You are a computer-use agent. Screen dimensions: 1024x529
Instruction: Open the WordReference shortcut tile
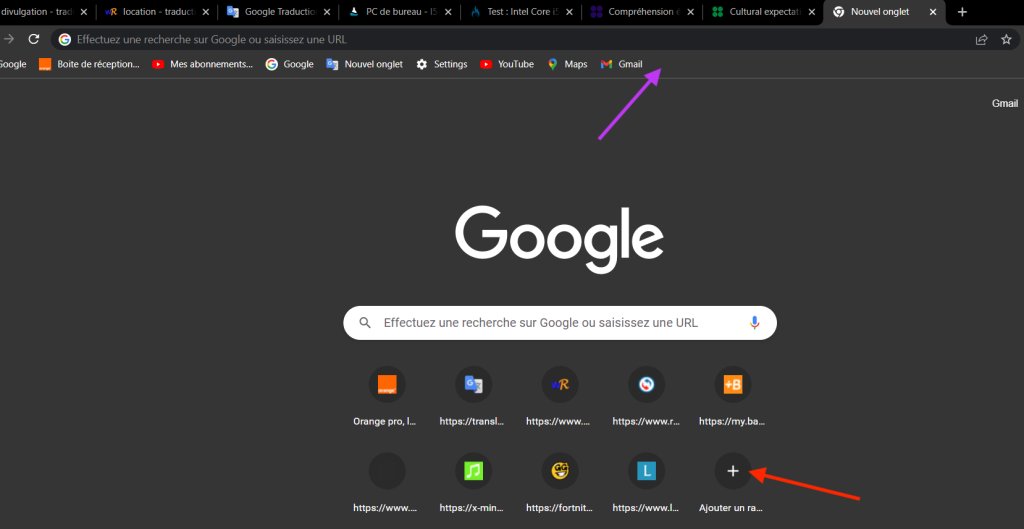pyautogui.click(x=560, y=397)
